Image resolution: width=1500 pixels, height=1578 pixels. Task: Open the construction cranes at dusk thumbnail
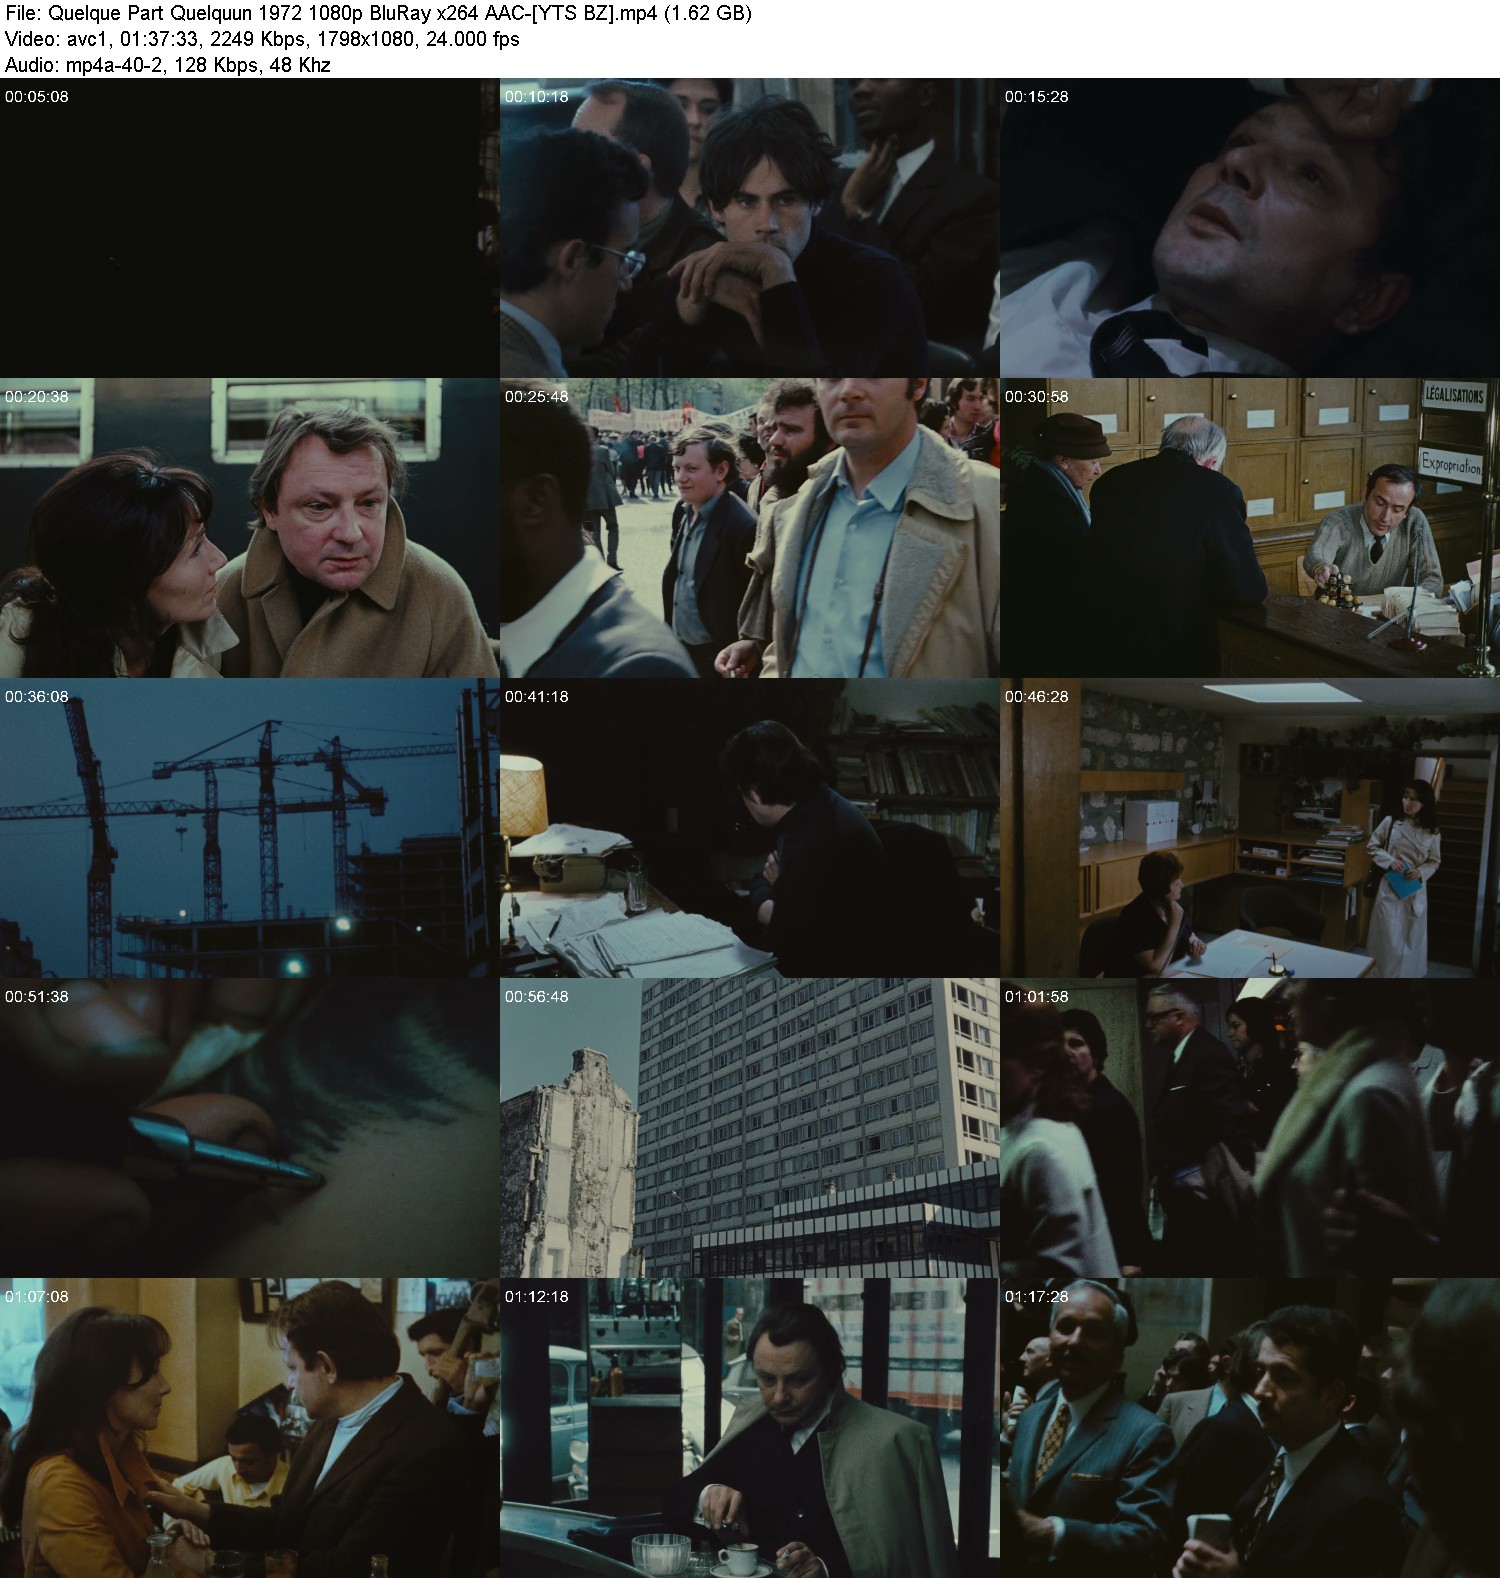[250, 828]
